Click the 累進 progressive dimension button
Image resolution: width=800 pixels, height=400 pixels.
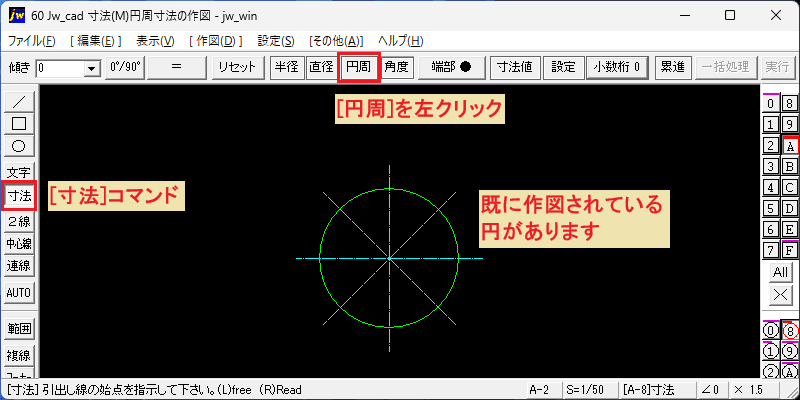point(672,67)
